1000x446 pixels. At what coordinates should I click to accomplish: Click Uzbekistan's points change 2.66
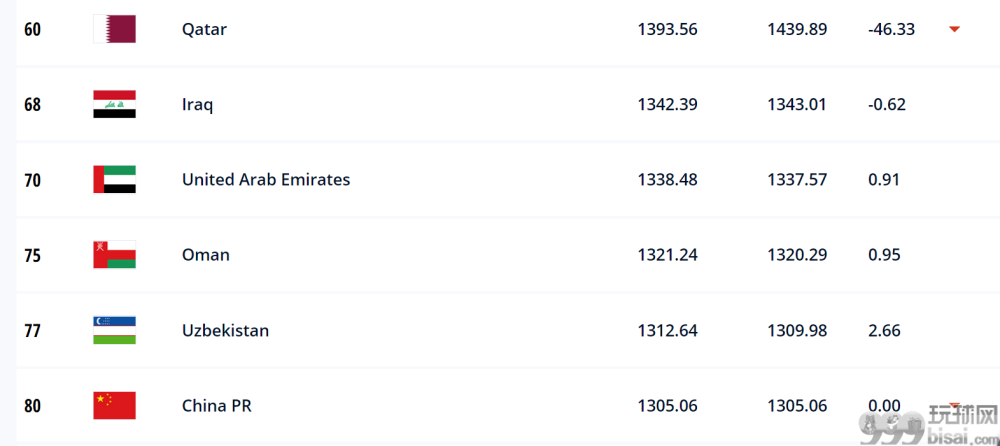point(884,331)
